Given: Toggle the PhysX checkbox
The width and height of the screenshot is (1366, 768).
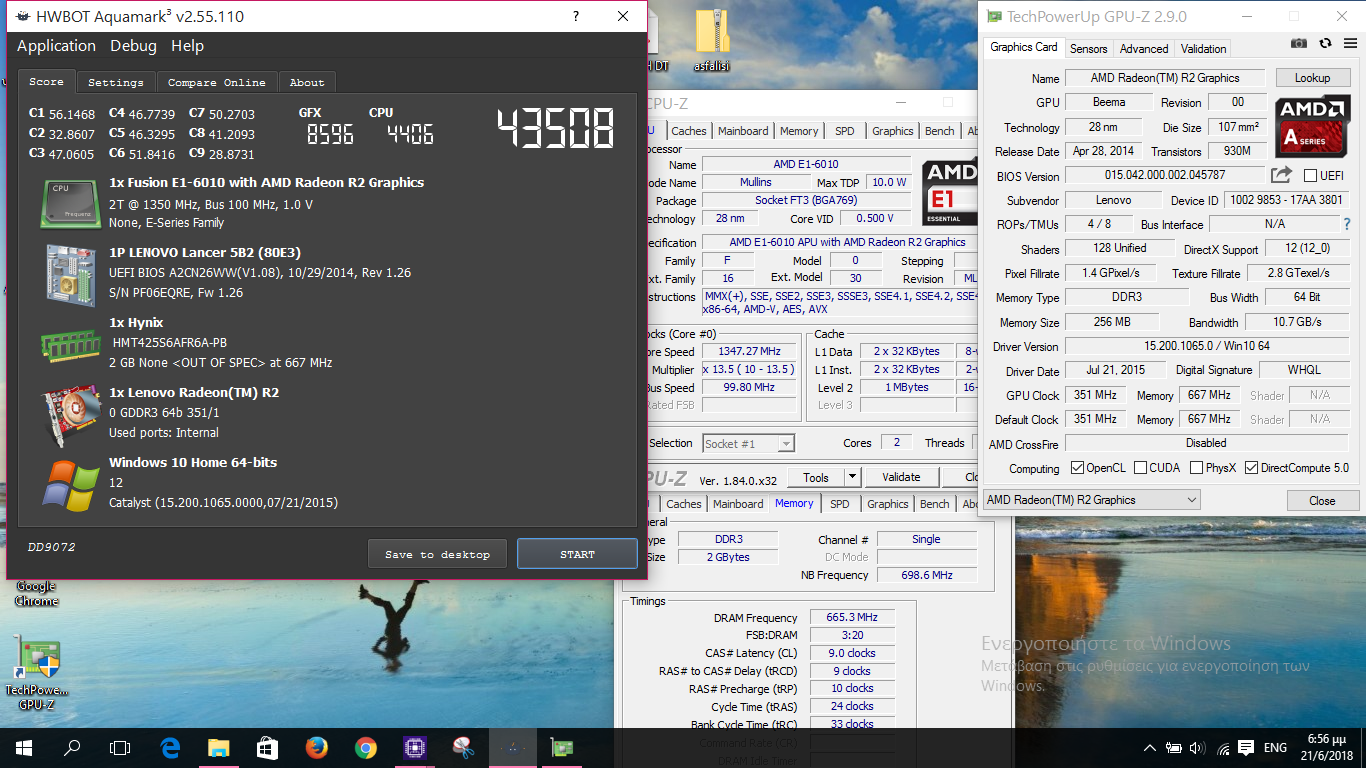Looking at the screenshot, I should tap(1195, 468).
